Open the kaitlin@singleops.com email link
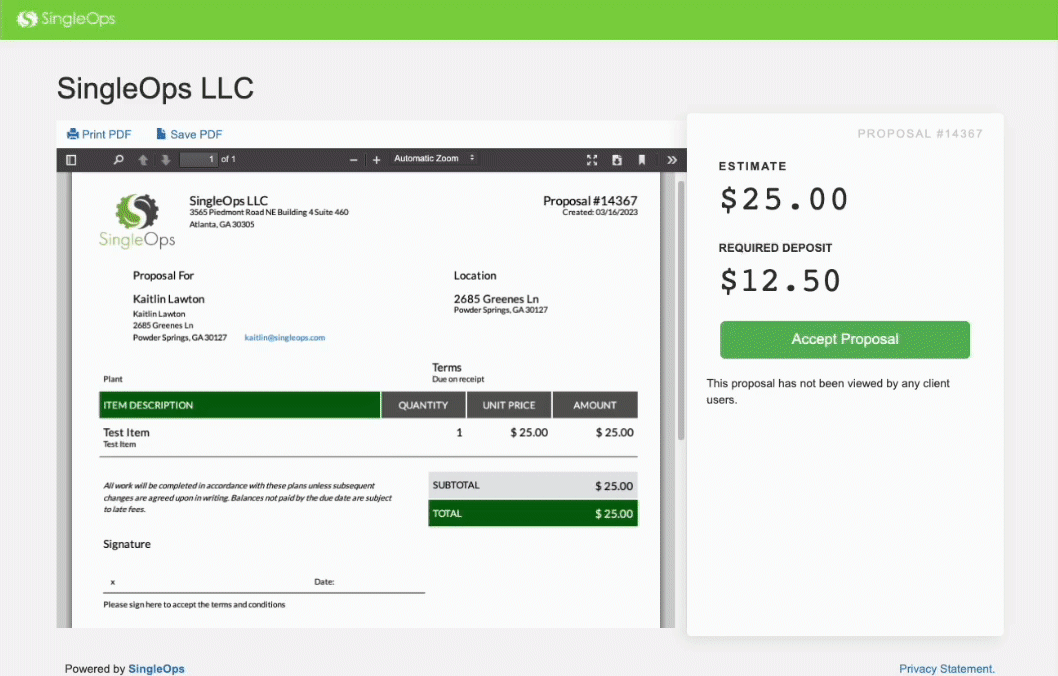Screen dimensions: 1058x676 [284, 338]
